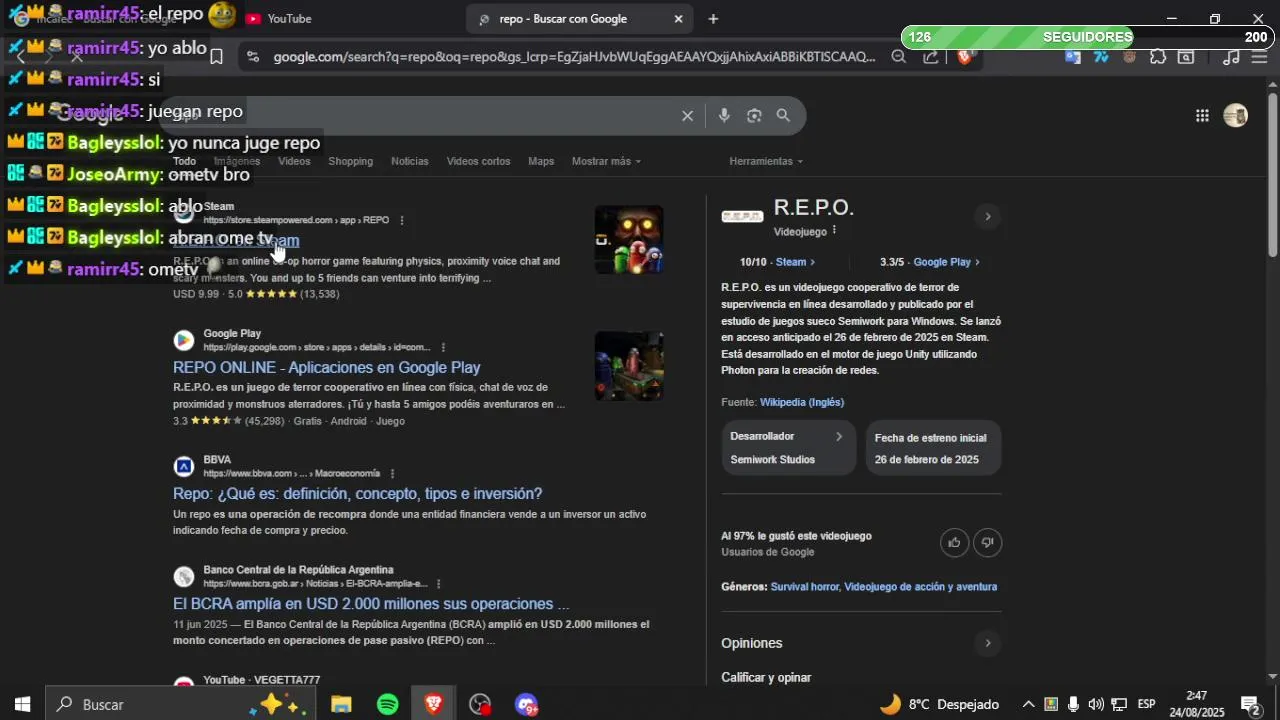Close the 'repo - Buscar con Google' tab
The image size is (1280, 720).
point(678,19)
